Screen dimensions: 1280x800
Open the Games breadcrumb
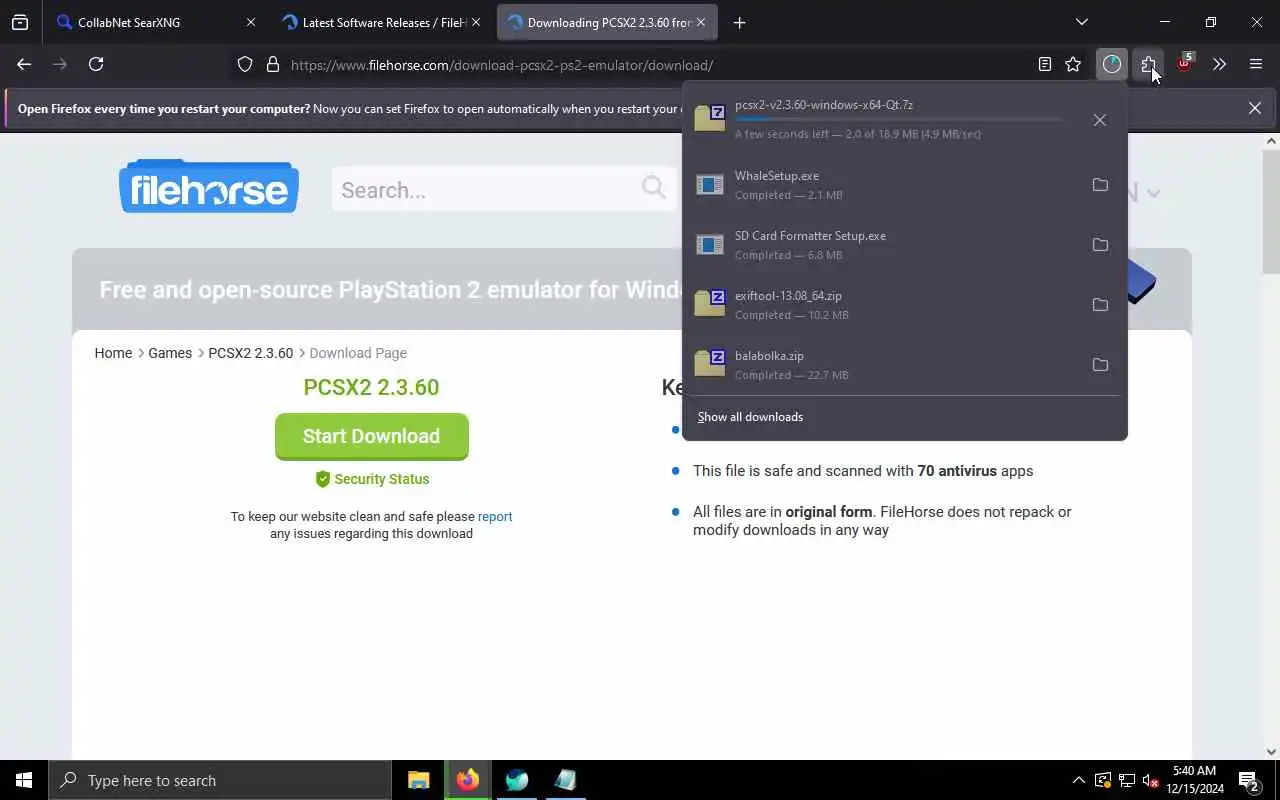pos(170,353)
